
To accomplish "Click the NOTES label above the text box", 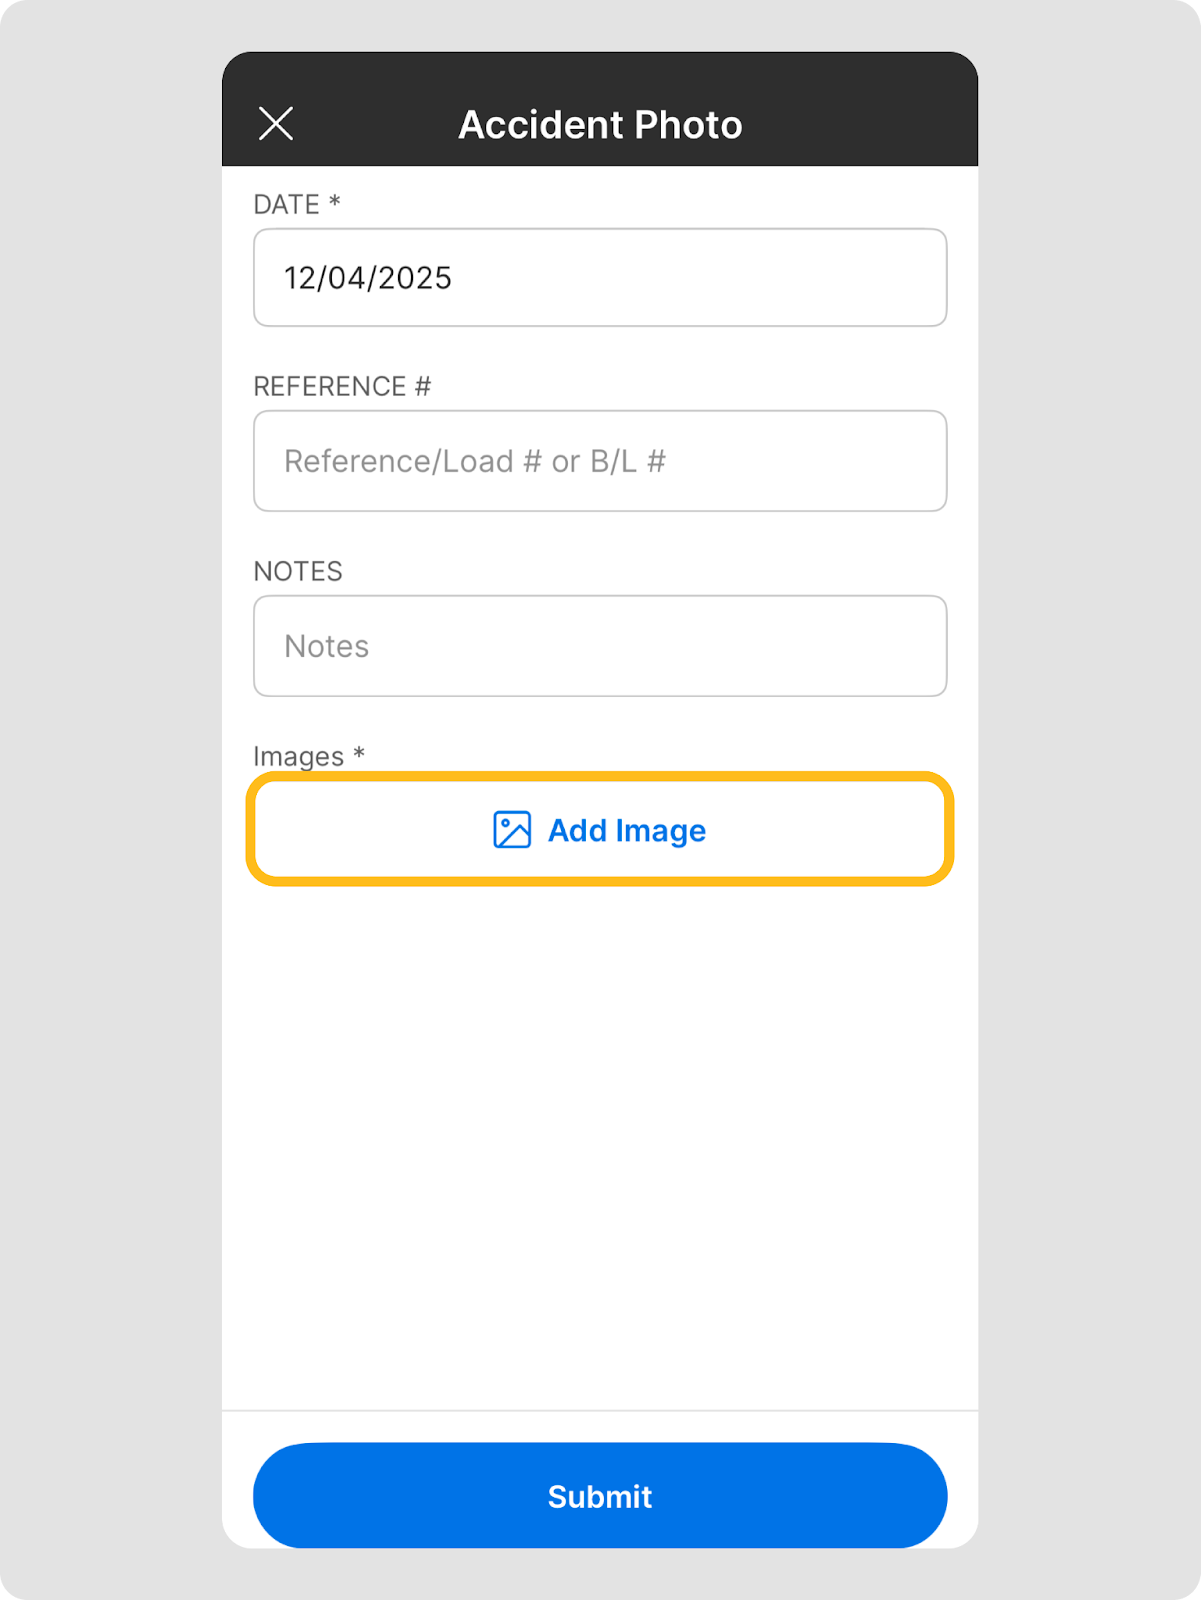I will click(298, 572).
